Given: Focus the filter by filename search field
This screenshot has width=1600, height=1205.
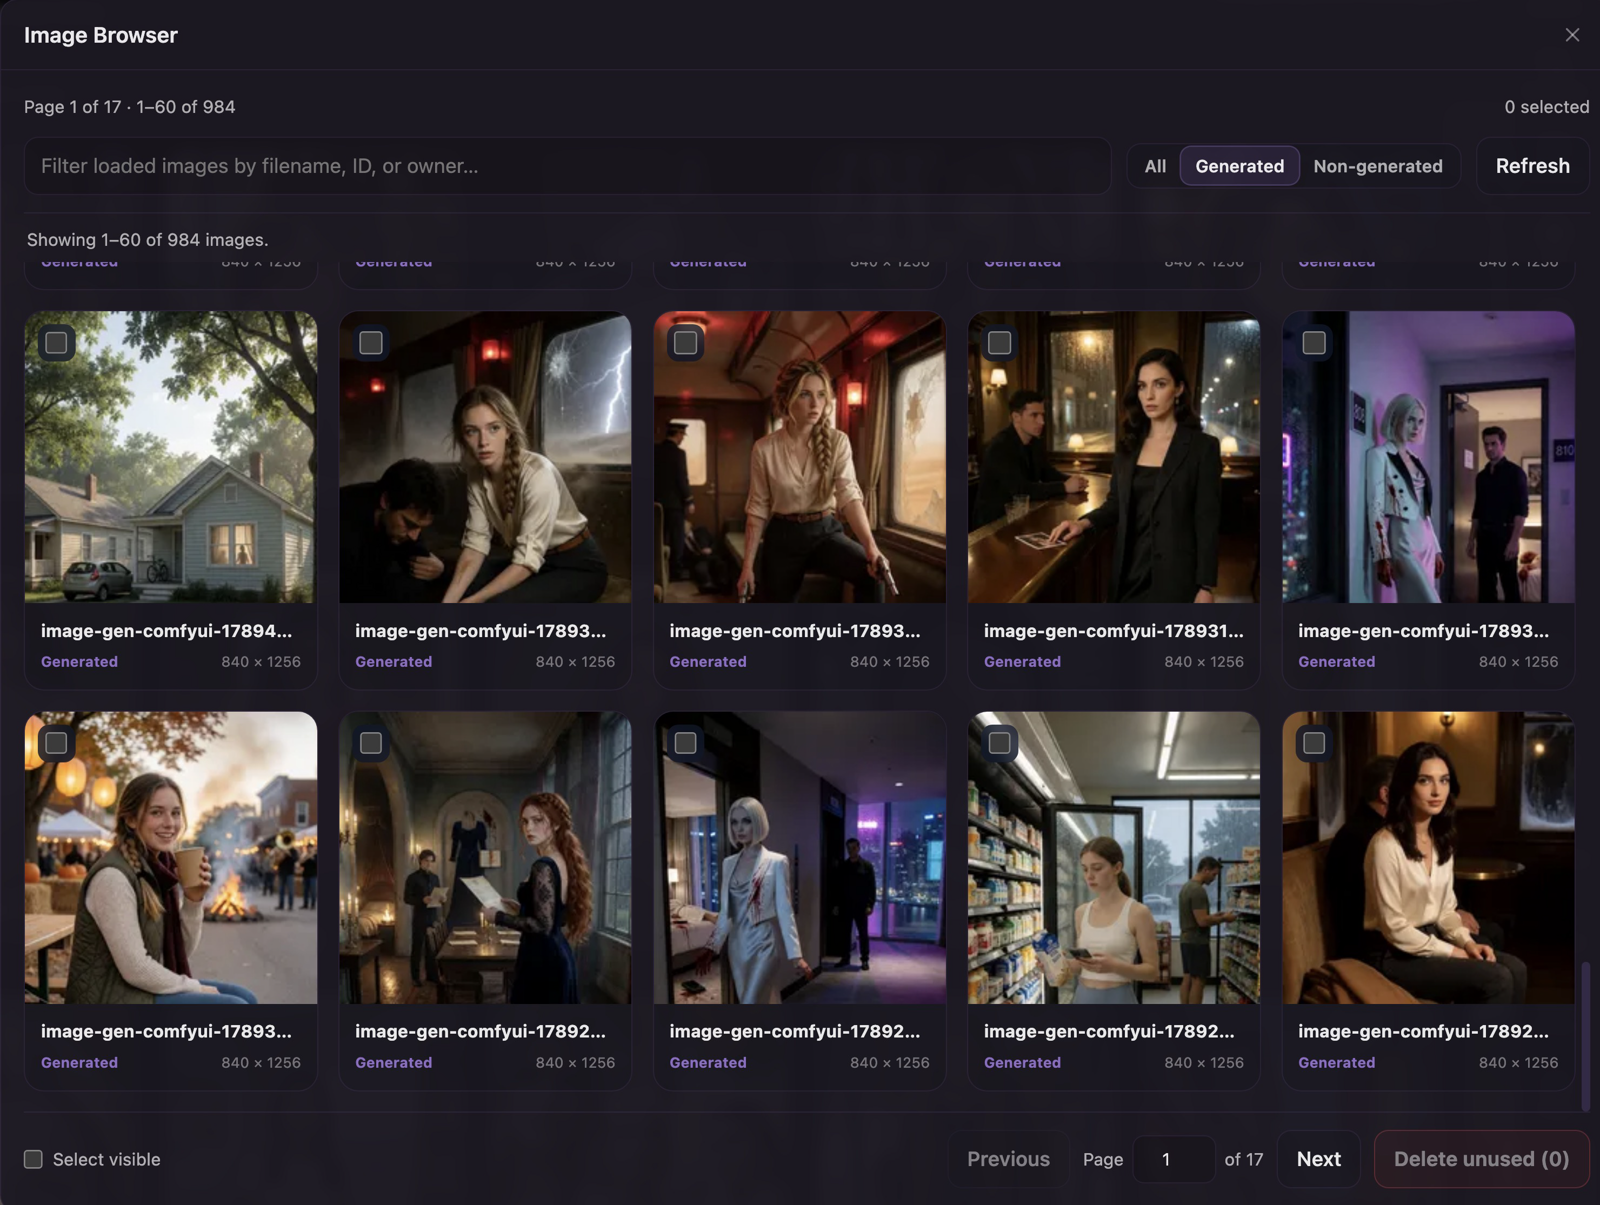Looking at the screenshot, I should click(568, 166).
